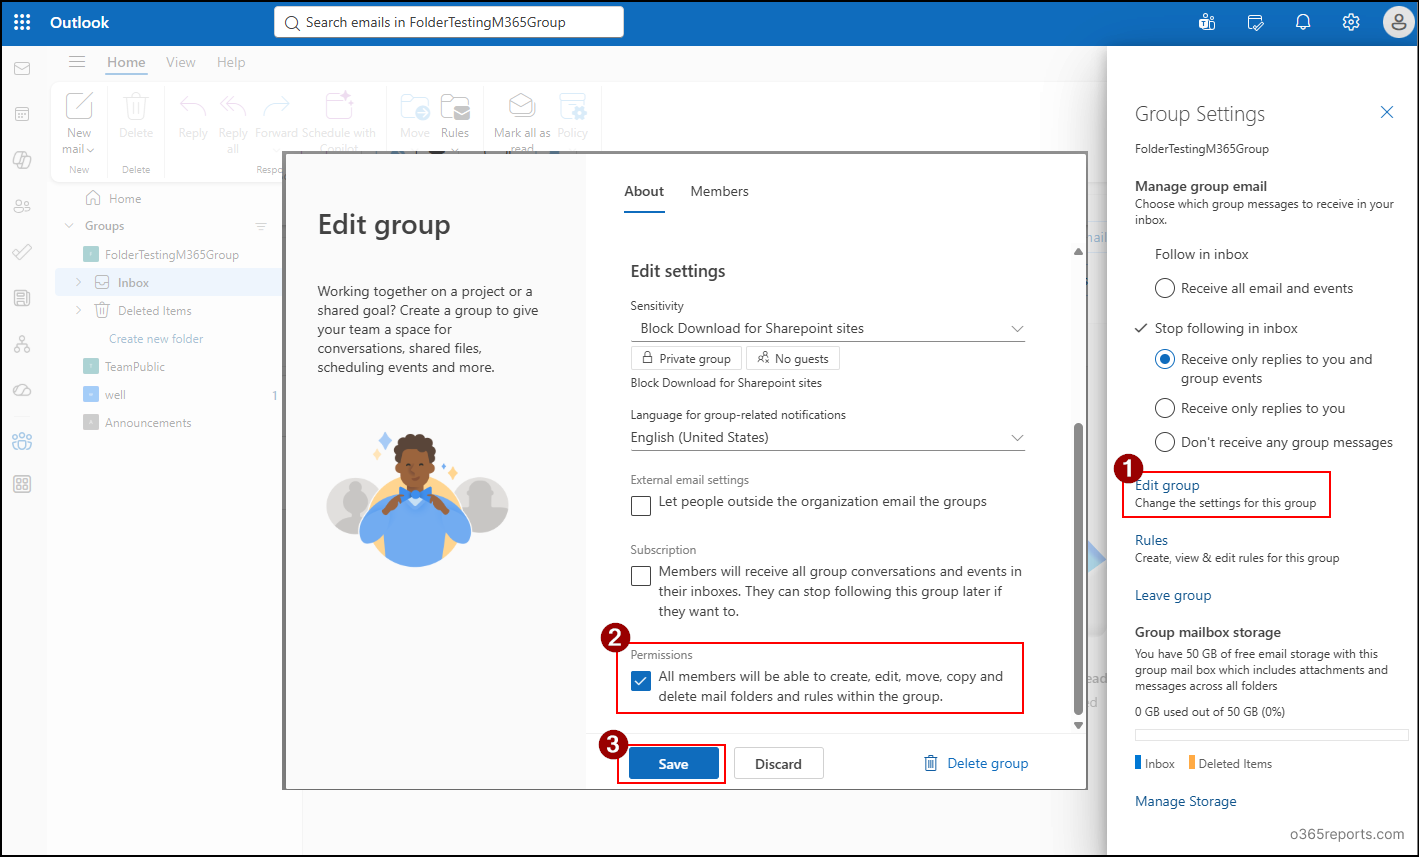Click the Discard button
Viewport: 1419px width, 857px height.
click(778, 764)
